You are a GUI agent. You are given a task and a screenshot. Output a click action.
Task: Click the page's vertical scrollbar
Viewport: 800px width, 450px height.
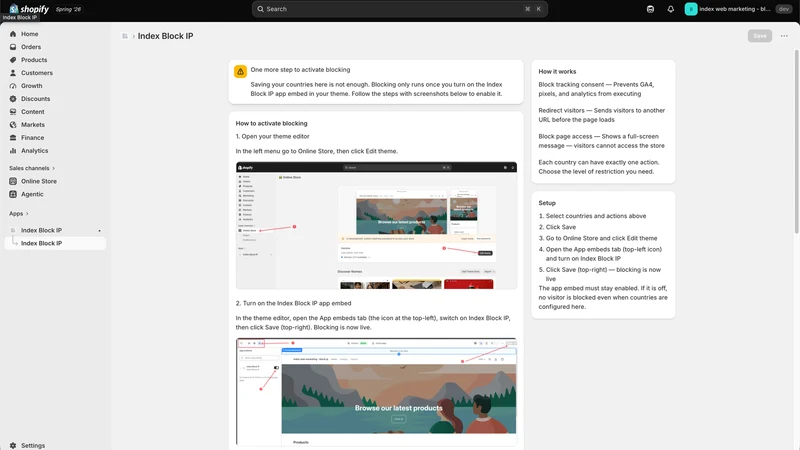(796, 143)
